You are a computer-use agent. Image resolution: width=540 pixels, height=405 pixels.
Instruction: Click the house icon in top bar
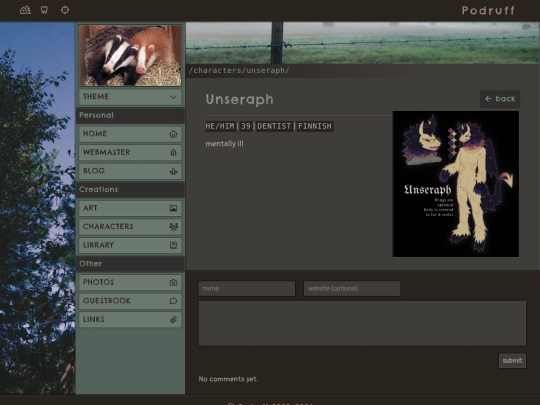point(25,10)
